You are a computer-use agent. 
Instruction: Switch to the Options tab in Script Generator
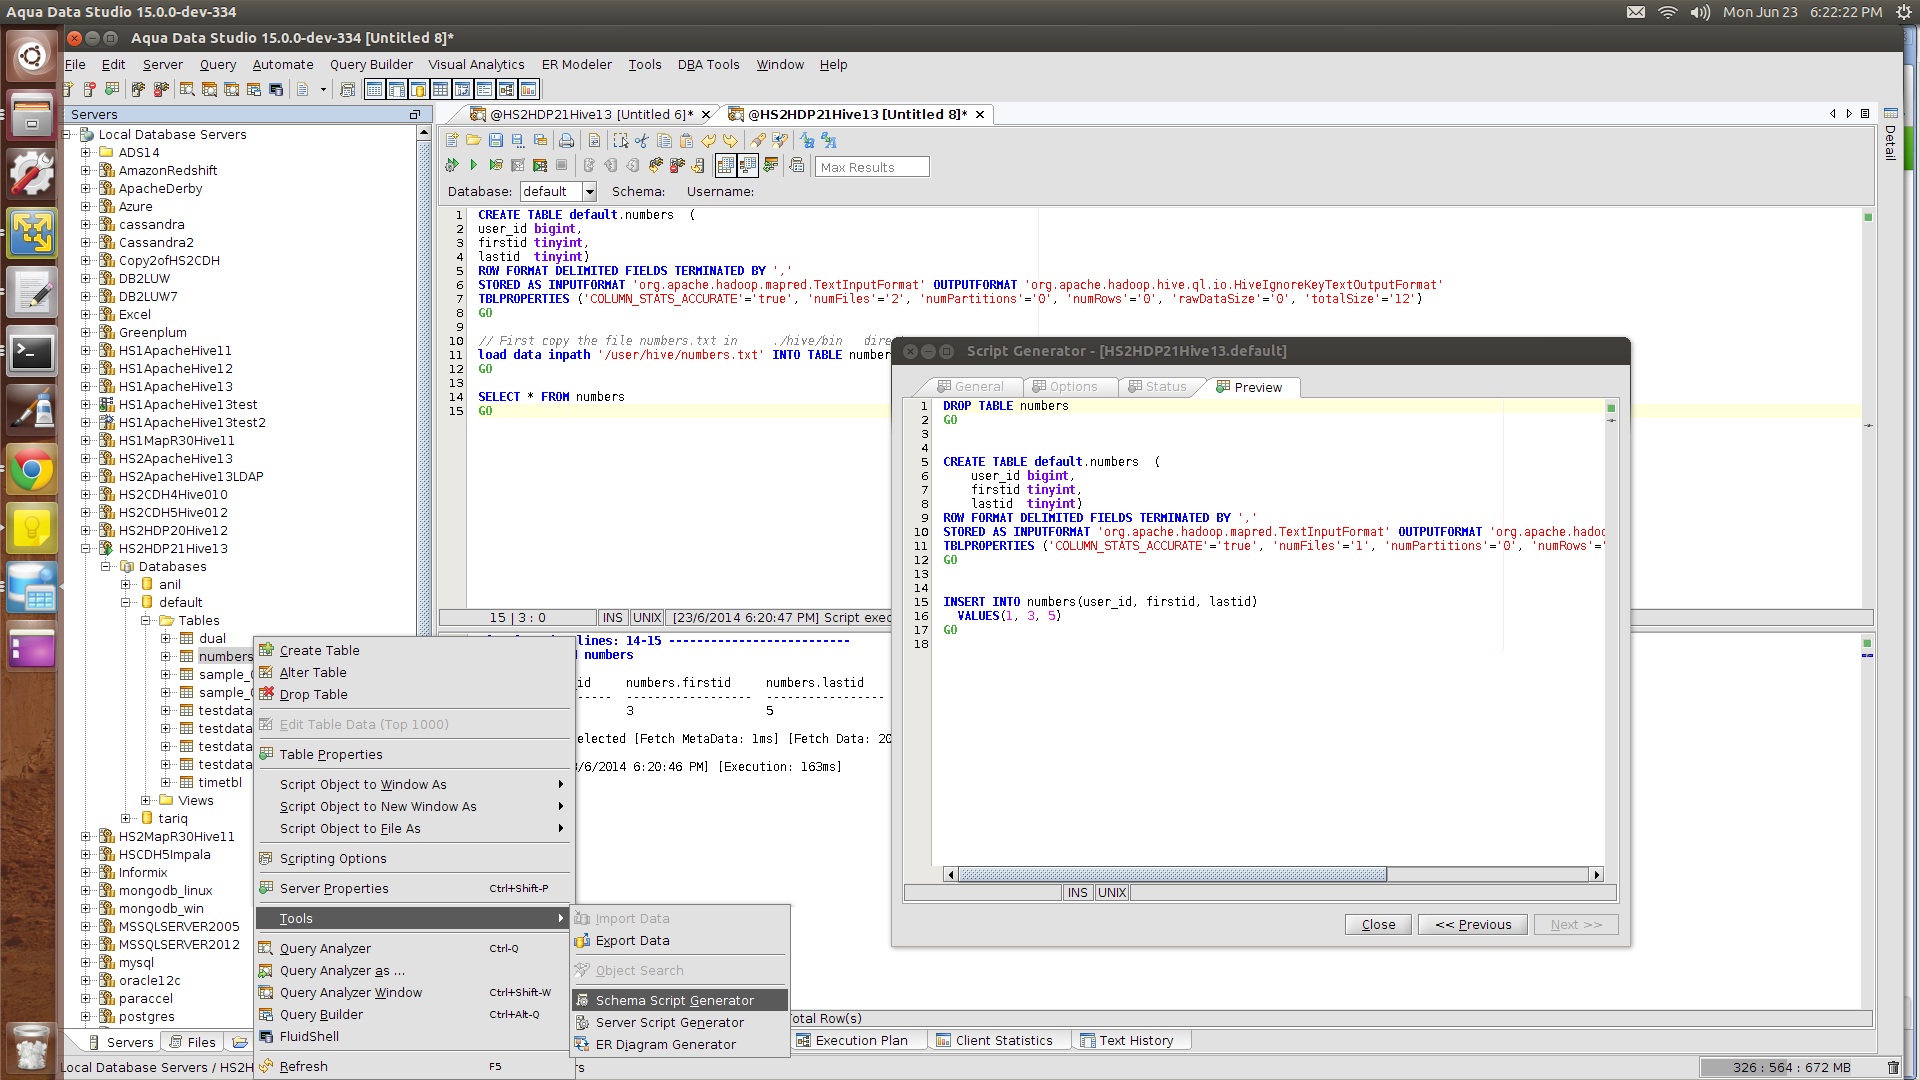click(x=1065, y=387)
